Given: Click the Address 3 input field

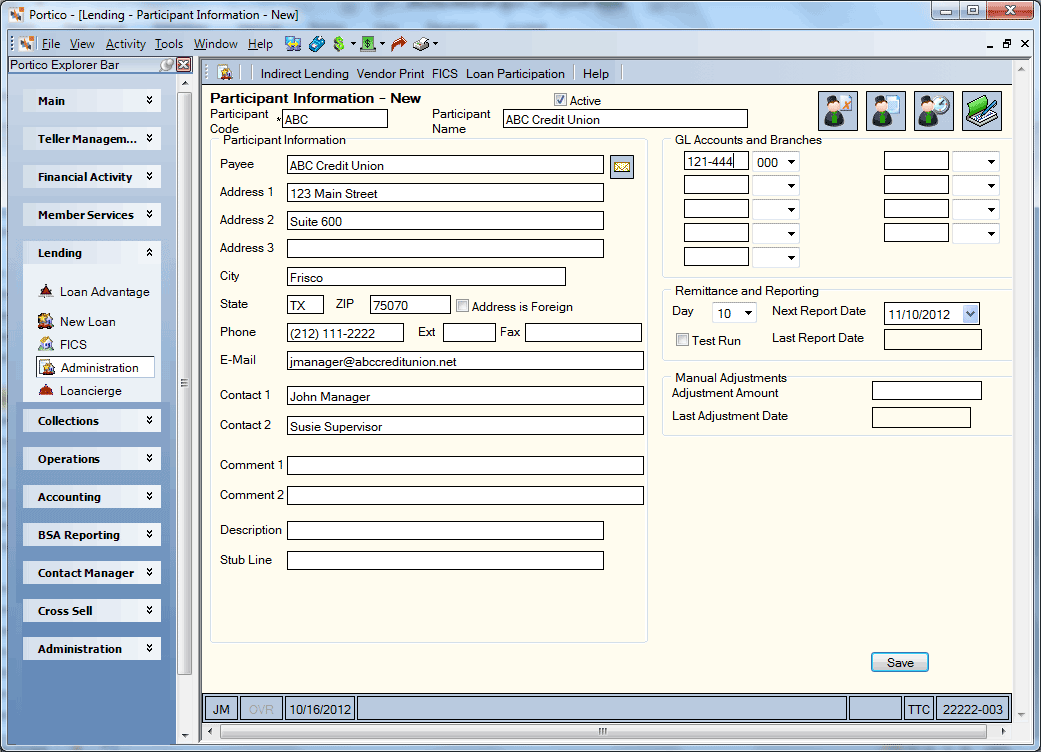Looking at the screenshot, I should [x=445, y=248].
